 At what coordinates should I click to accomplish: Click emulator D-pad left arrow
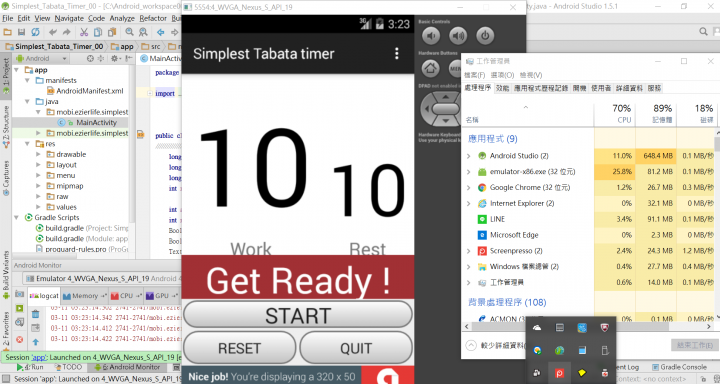[428, 109]
